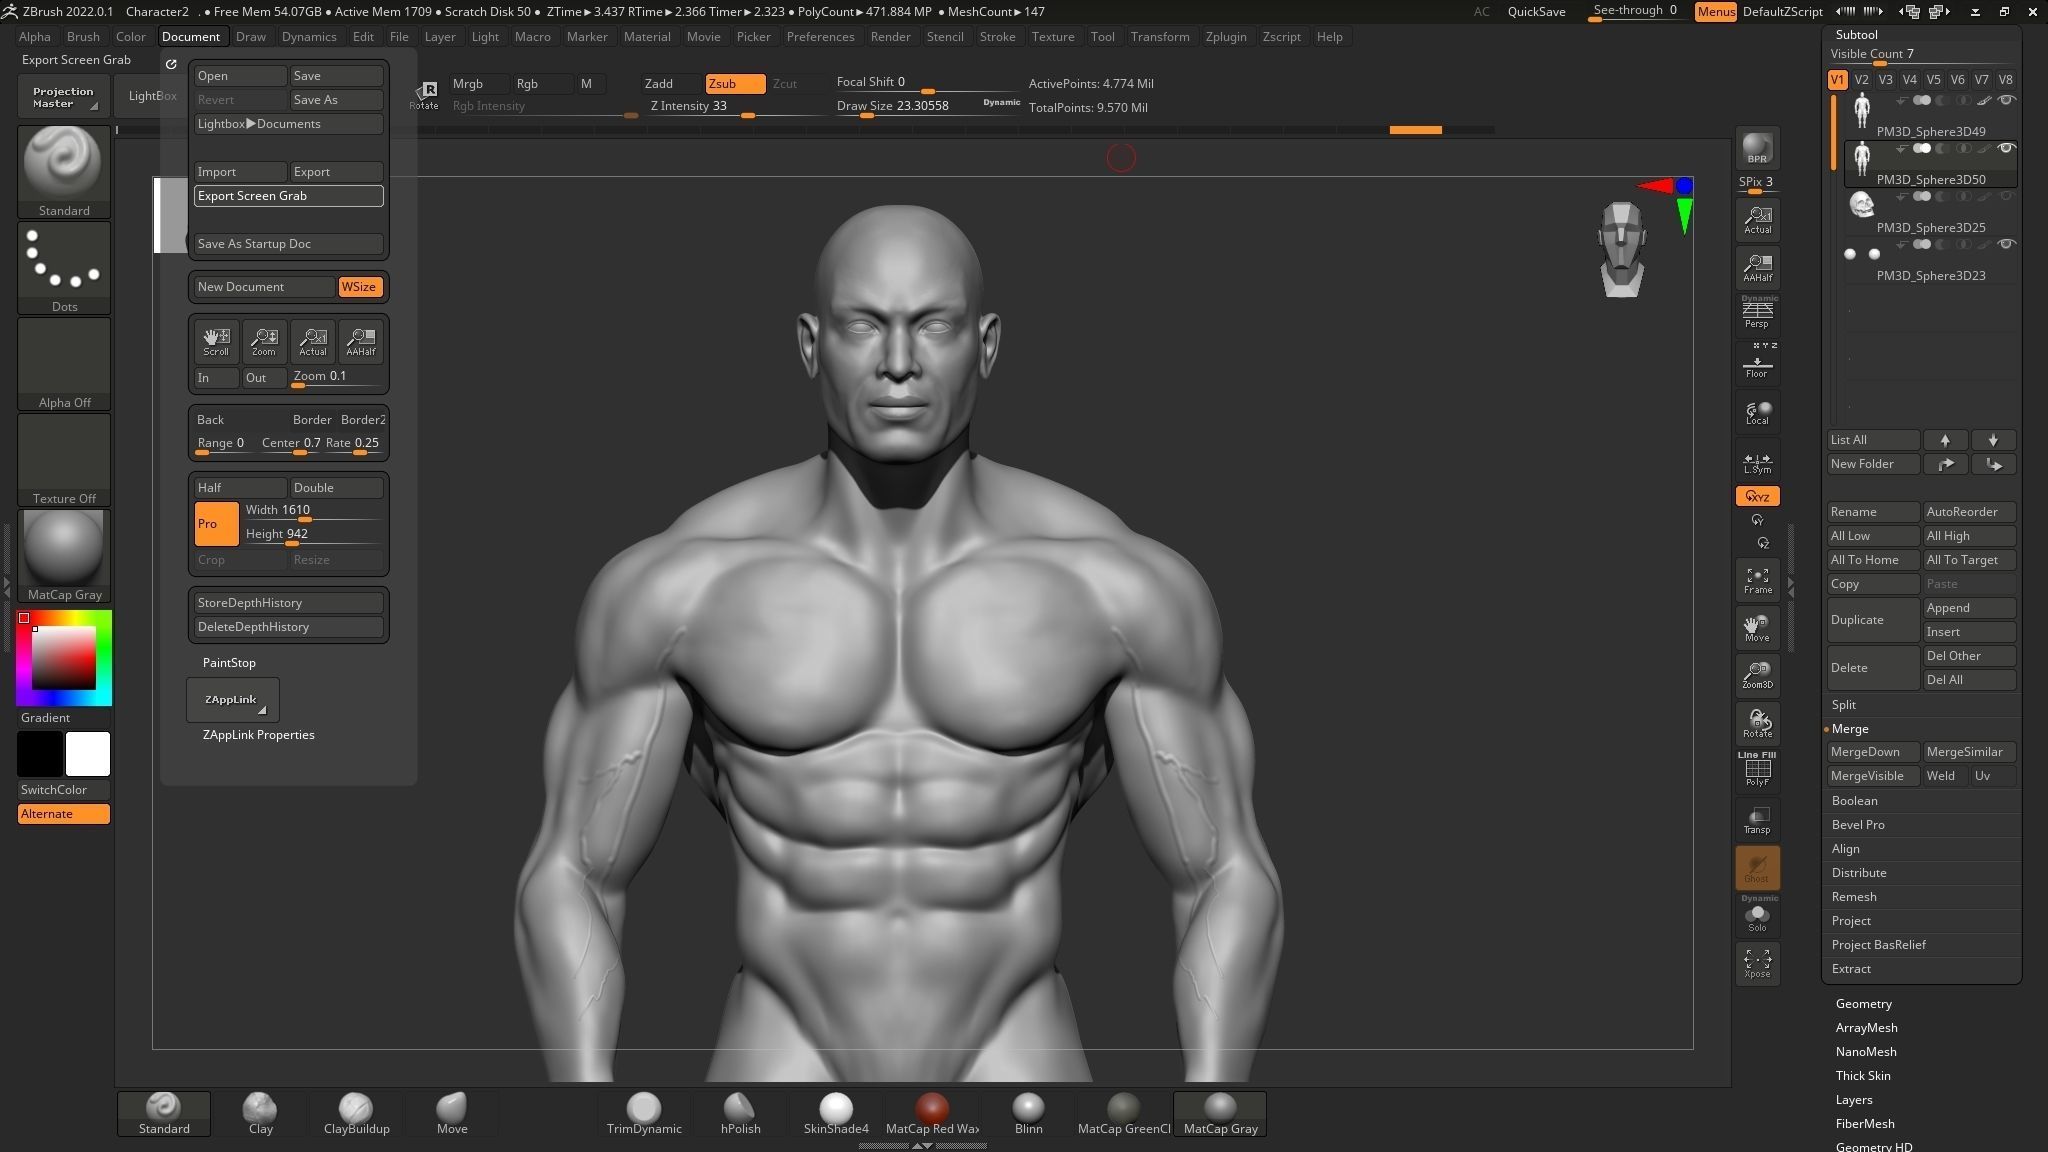Click the Frame icon
Image resolution: width=2048 pixels, height=1152 pixels.
click(1757, 580)
